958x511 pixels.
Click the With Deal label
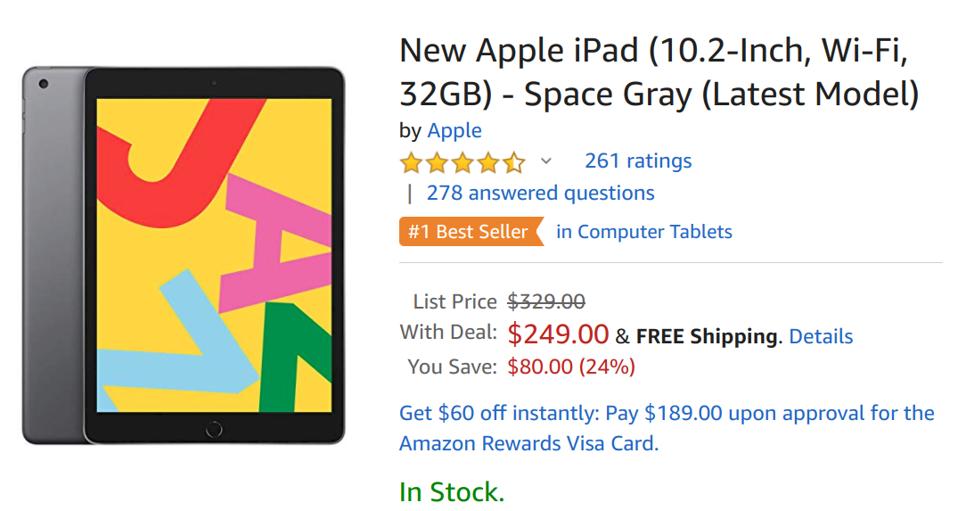click(448, 332)
